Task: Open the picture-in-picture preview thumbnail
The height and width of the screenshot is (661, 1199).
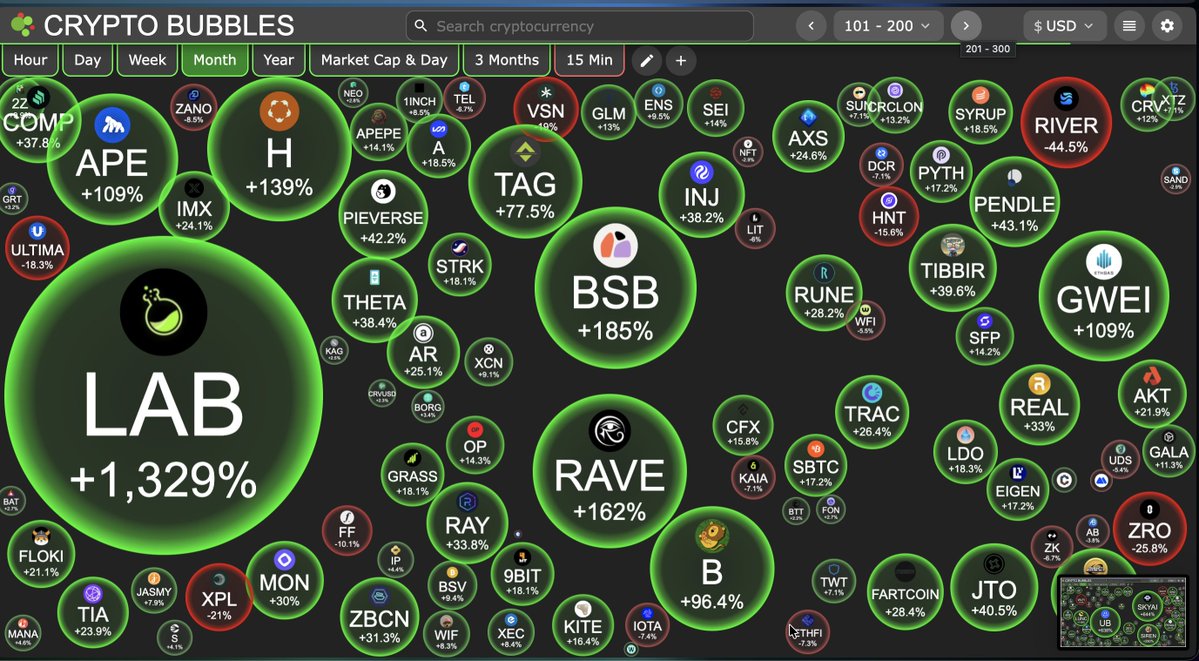Action: [1122, 611]
